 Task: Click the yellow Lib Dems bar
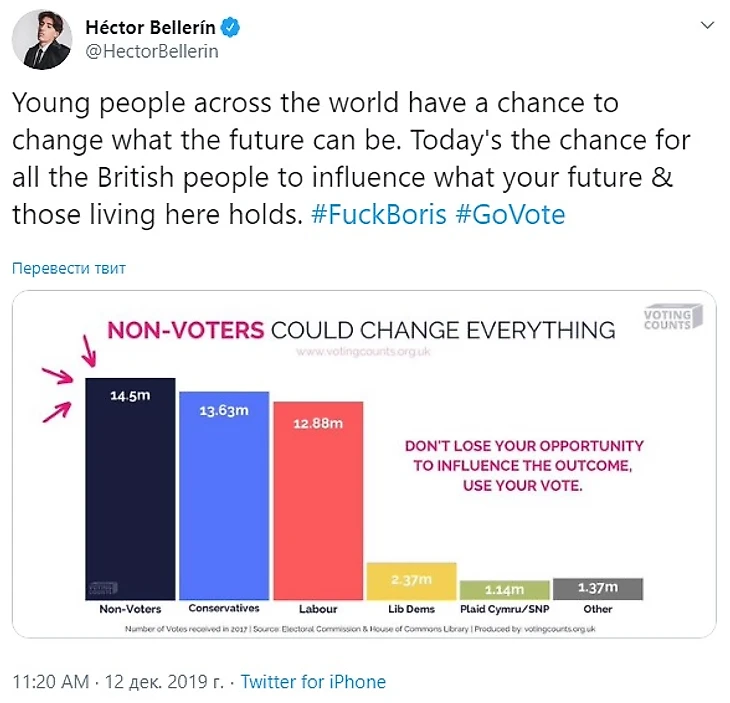click(x=410, y=580)
